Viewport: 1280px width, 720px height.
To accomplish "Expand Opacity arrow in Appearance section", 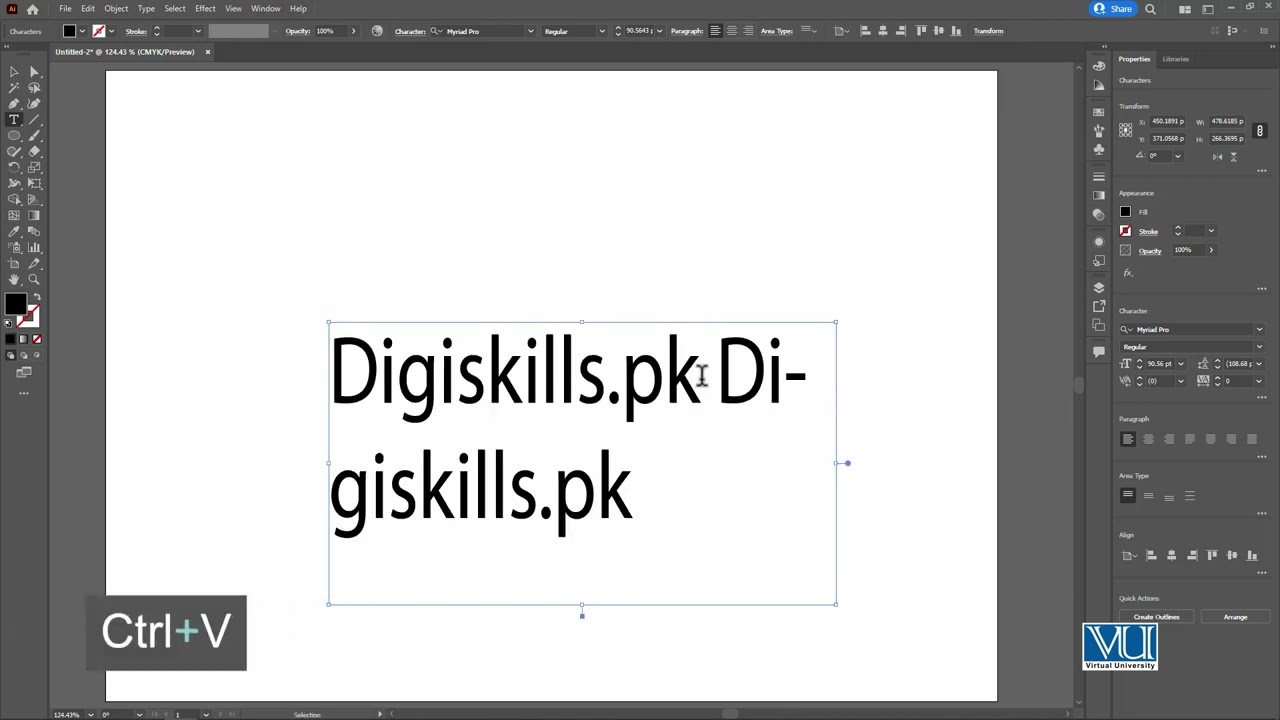I will coord(1211,250).
